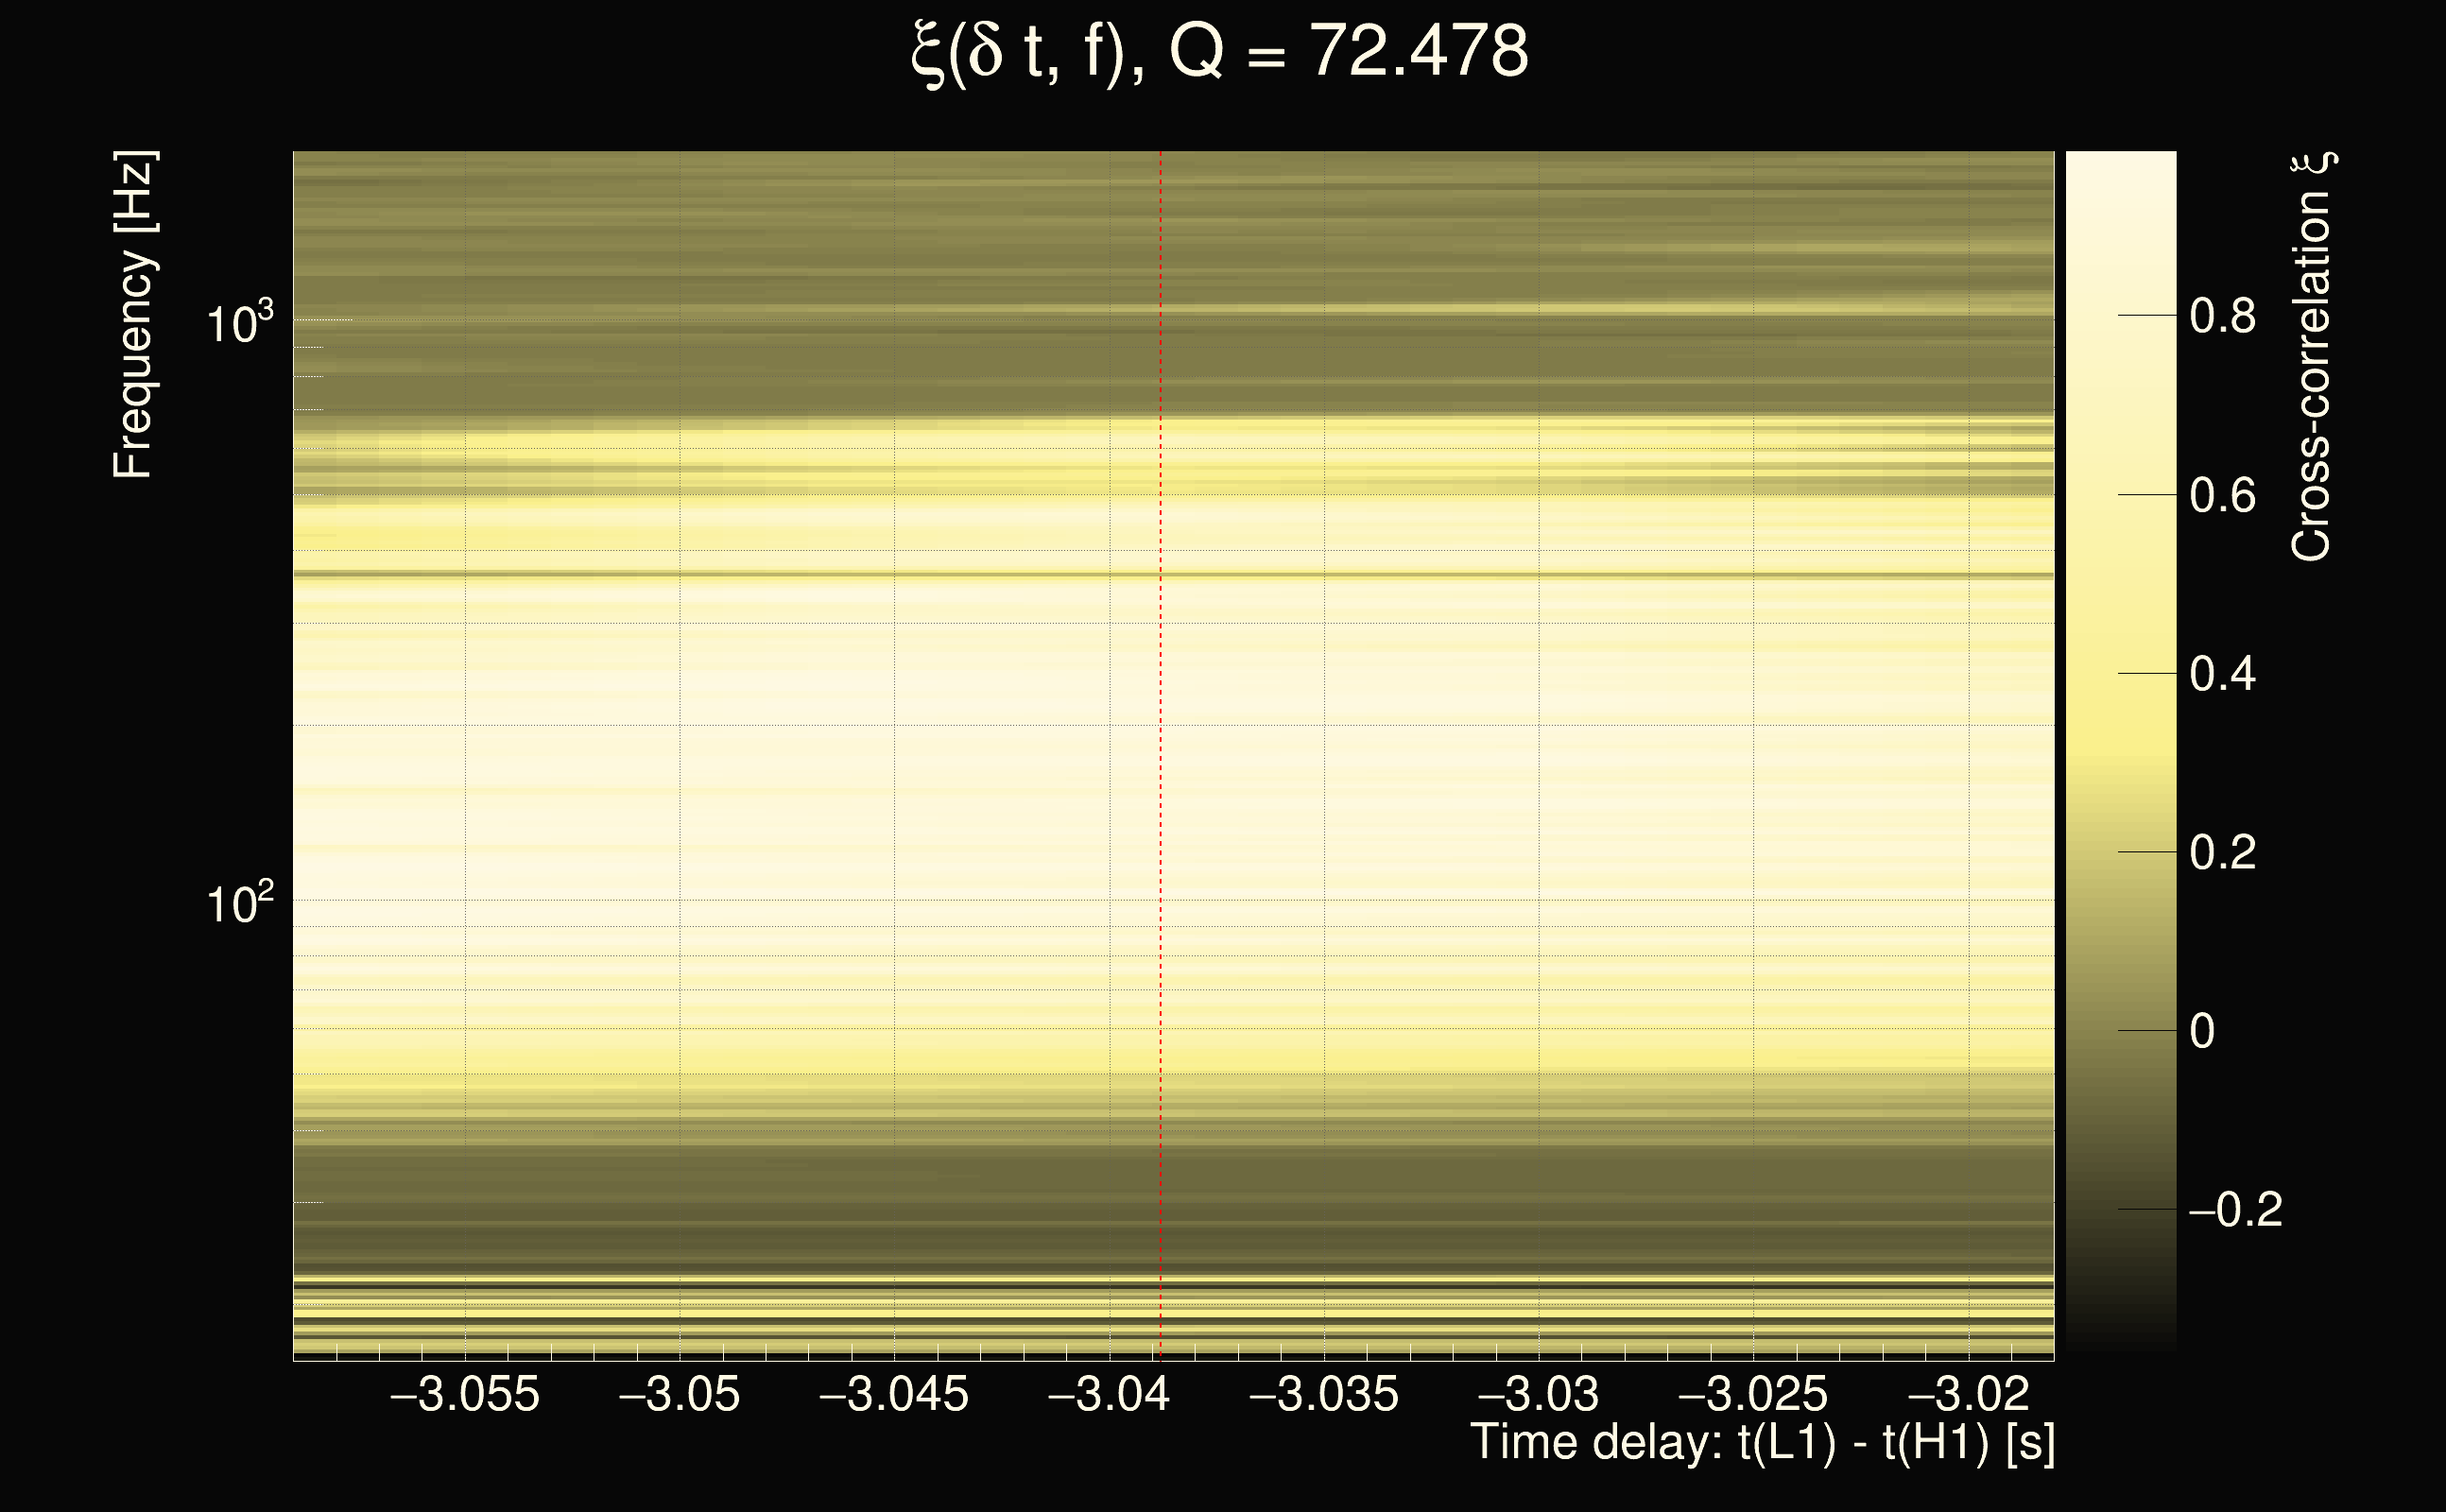2446x1512 pixels.
Task: Click the -3.055 time delay tick label
Action: 464,1394
